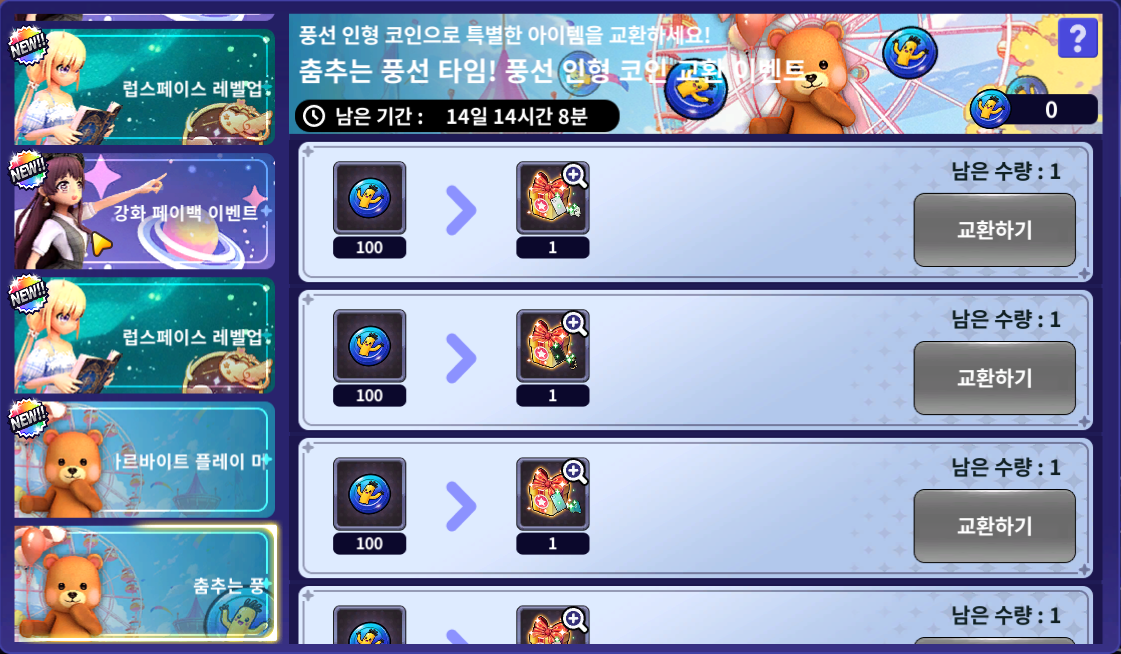Click the arrow in the third exchange row
This screenshot has height=654, width=1121.
461,507
